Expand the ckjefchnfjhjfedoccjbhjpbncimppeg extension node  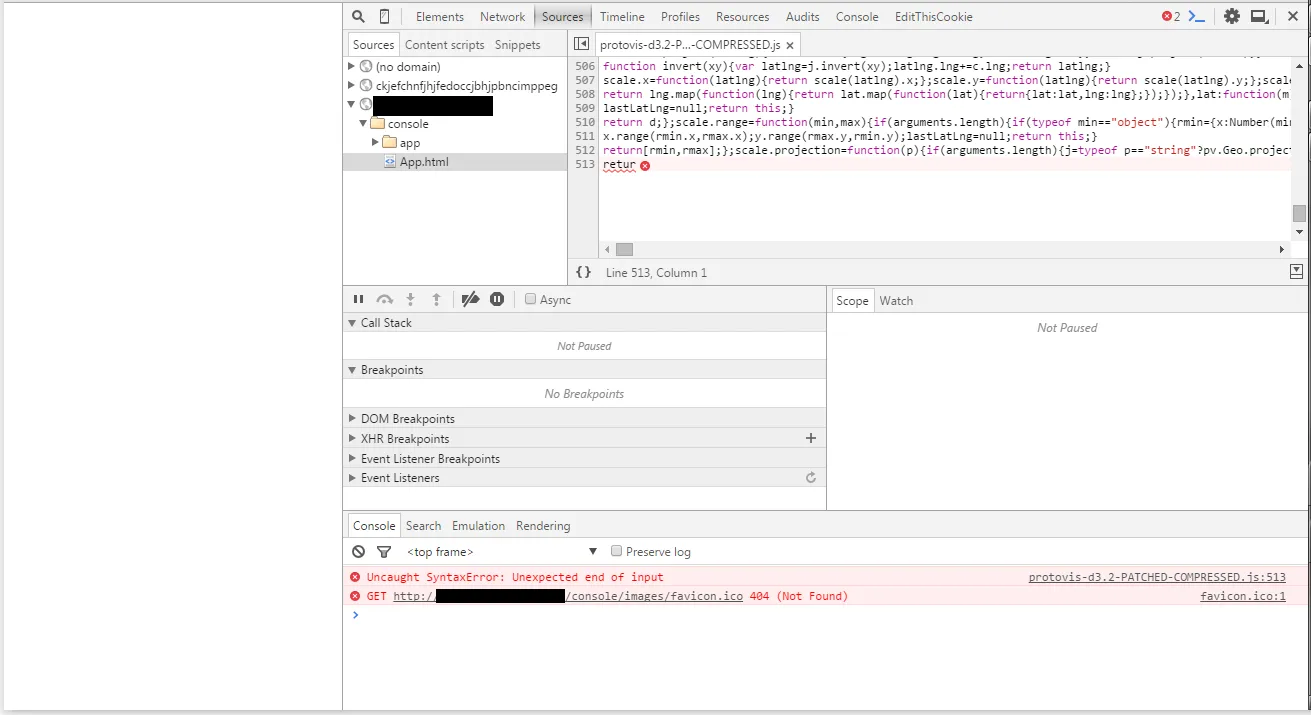(351, 86)
